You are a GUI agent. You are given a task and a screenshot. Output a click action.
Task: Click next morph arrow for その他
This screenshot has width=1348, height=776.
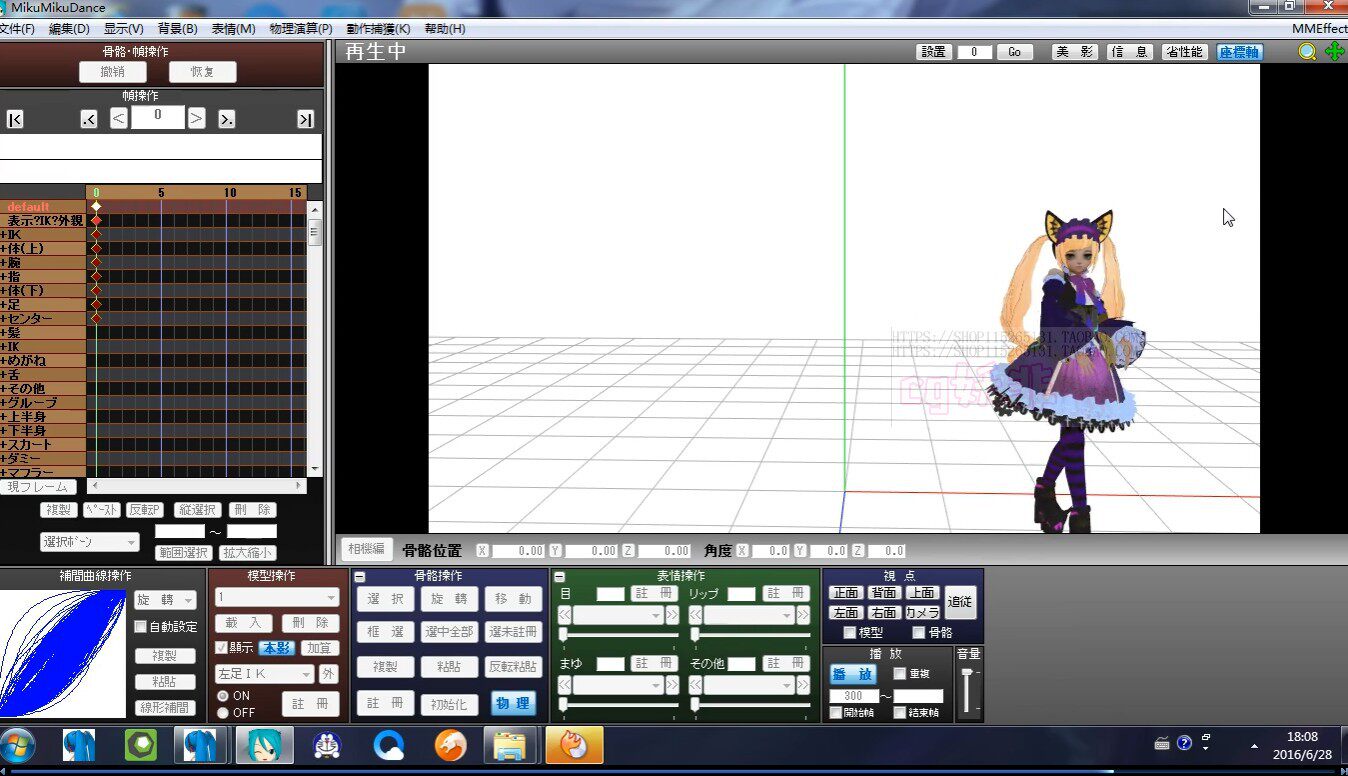(802, 685)
